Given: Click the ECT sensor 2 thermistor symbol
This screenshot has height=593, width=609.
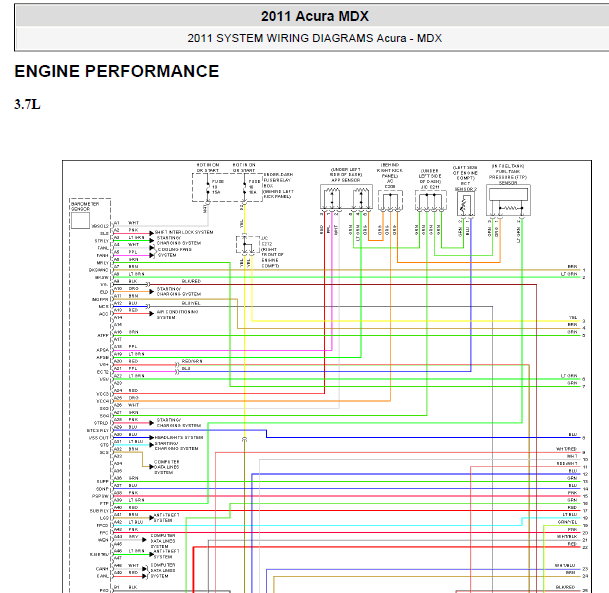Looking at the screenshot, I should point(465,204).
